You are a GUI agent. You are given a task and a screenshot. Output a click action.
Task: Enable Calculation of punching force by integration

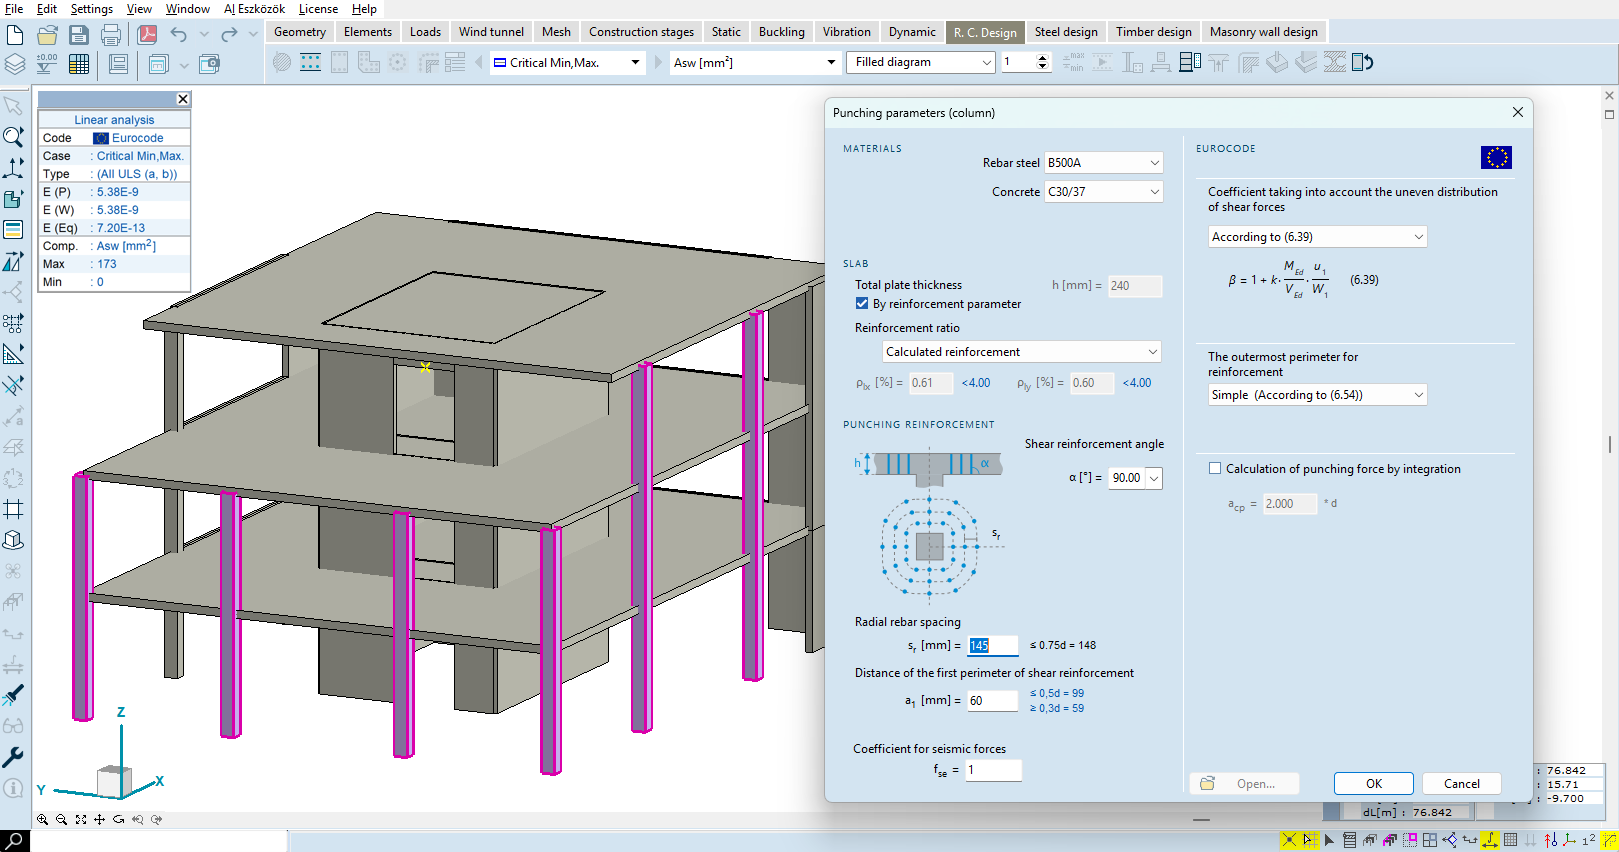tap(1215, 469)
